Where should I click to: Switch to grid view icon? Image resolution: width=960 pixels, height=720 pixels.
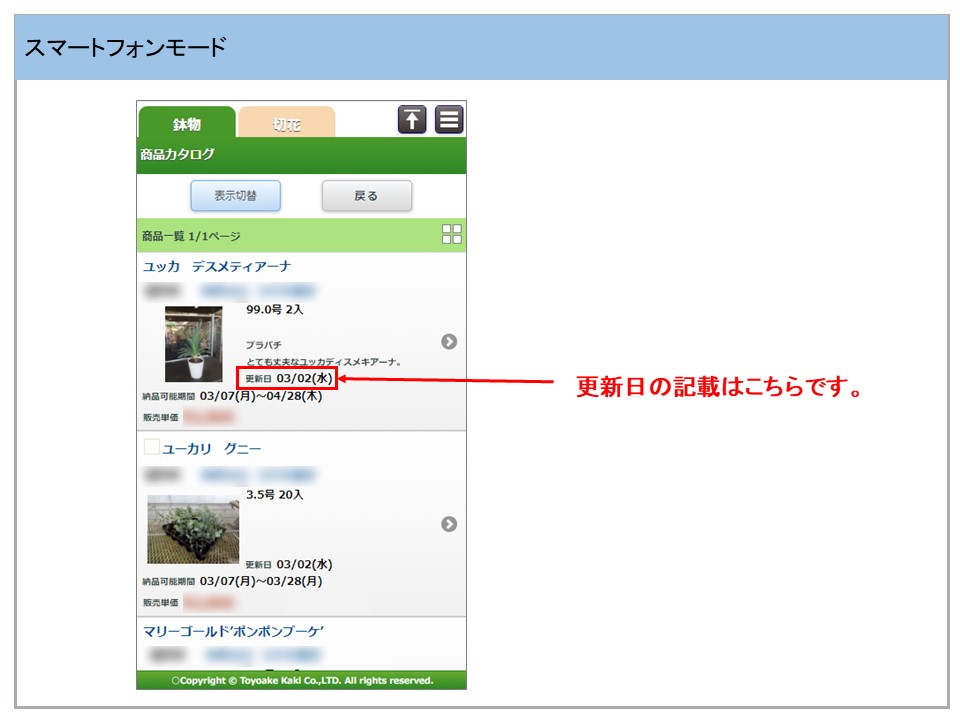pyautogui.click(x=451, y=235)
